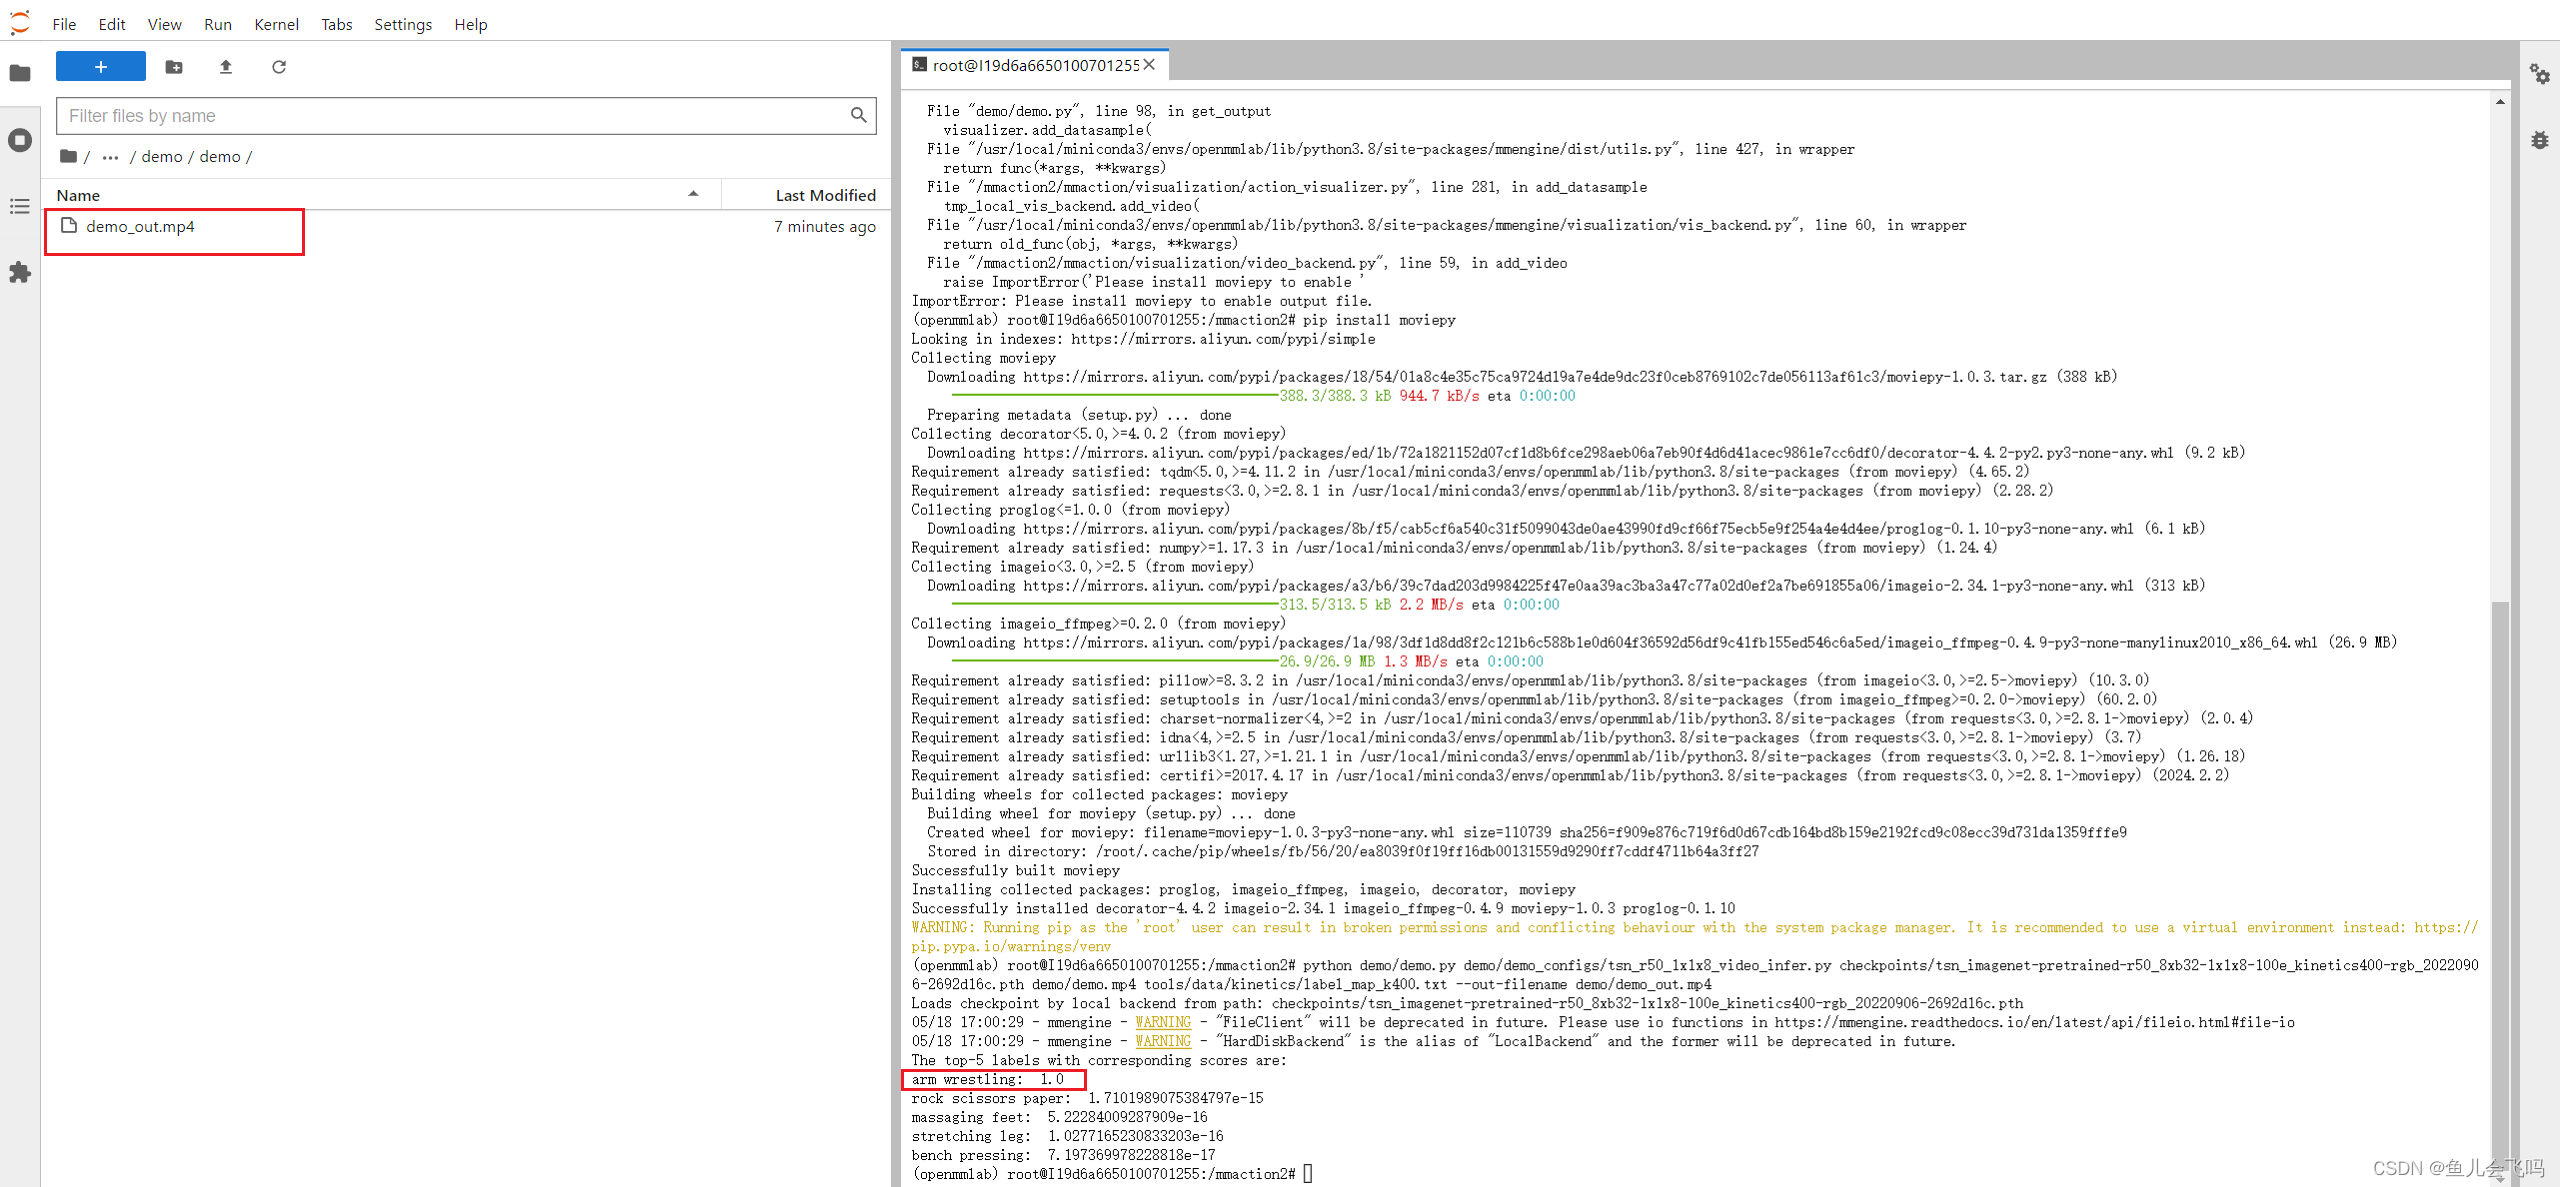This screenshot has height=1187, width=2560.
Task: Expand the collapsed breadcrumb ellipsis
Action: pyautogui.click(x=110, y=157)
